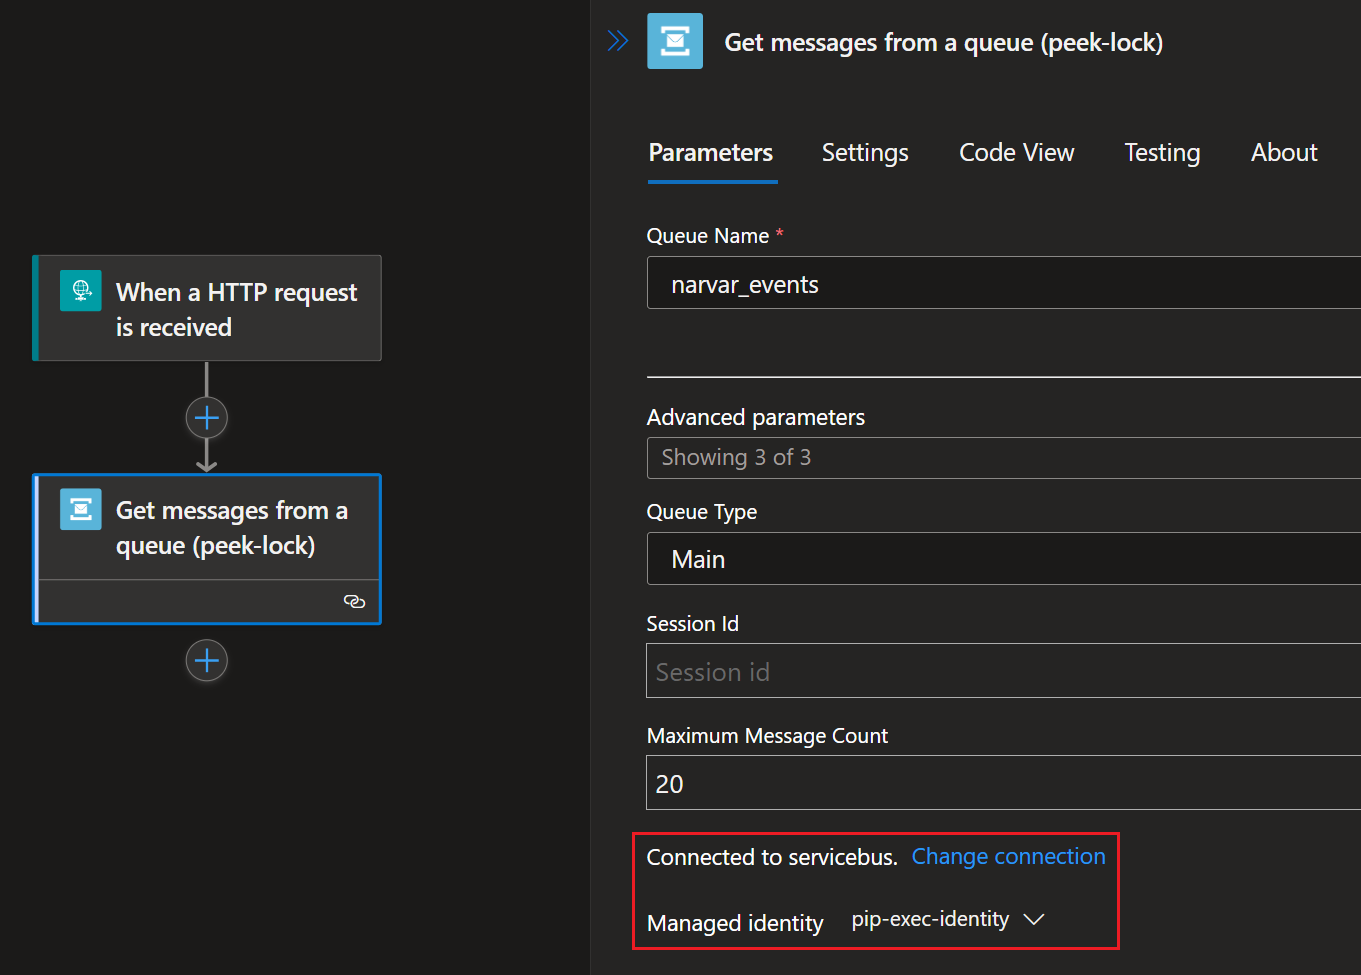The width and height of the screenshot is (1361, 975).
Task: Click the required asterisk on Queue Name
Action: tap(779, 232)
